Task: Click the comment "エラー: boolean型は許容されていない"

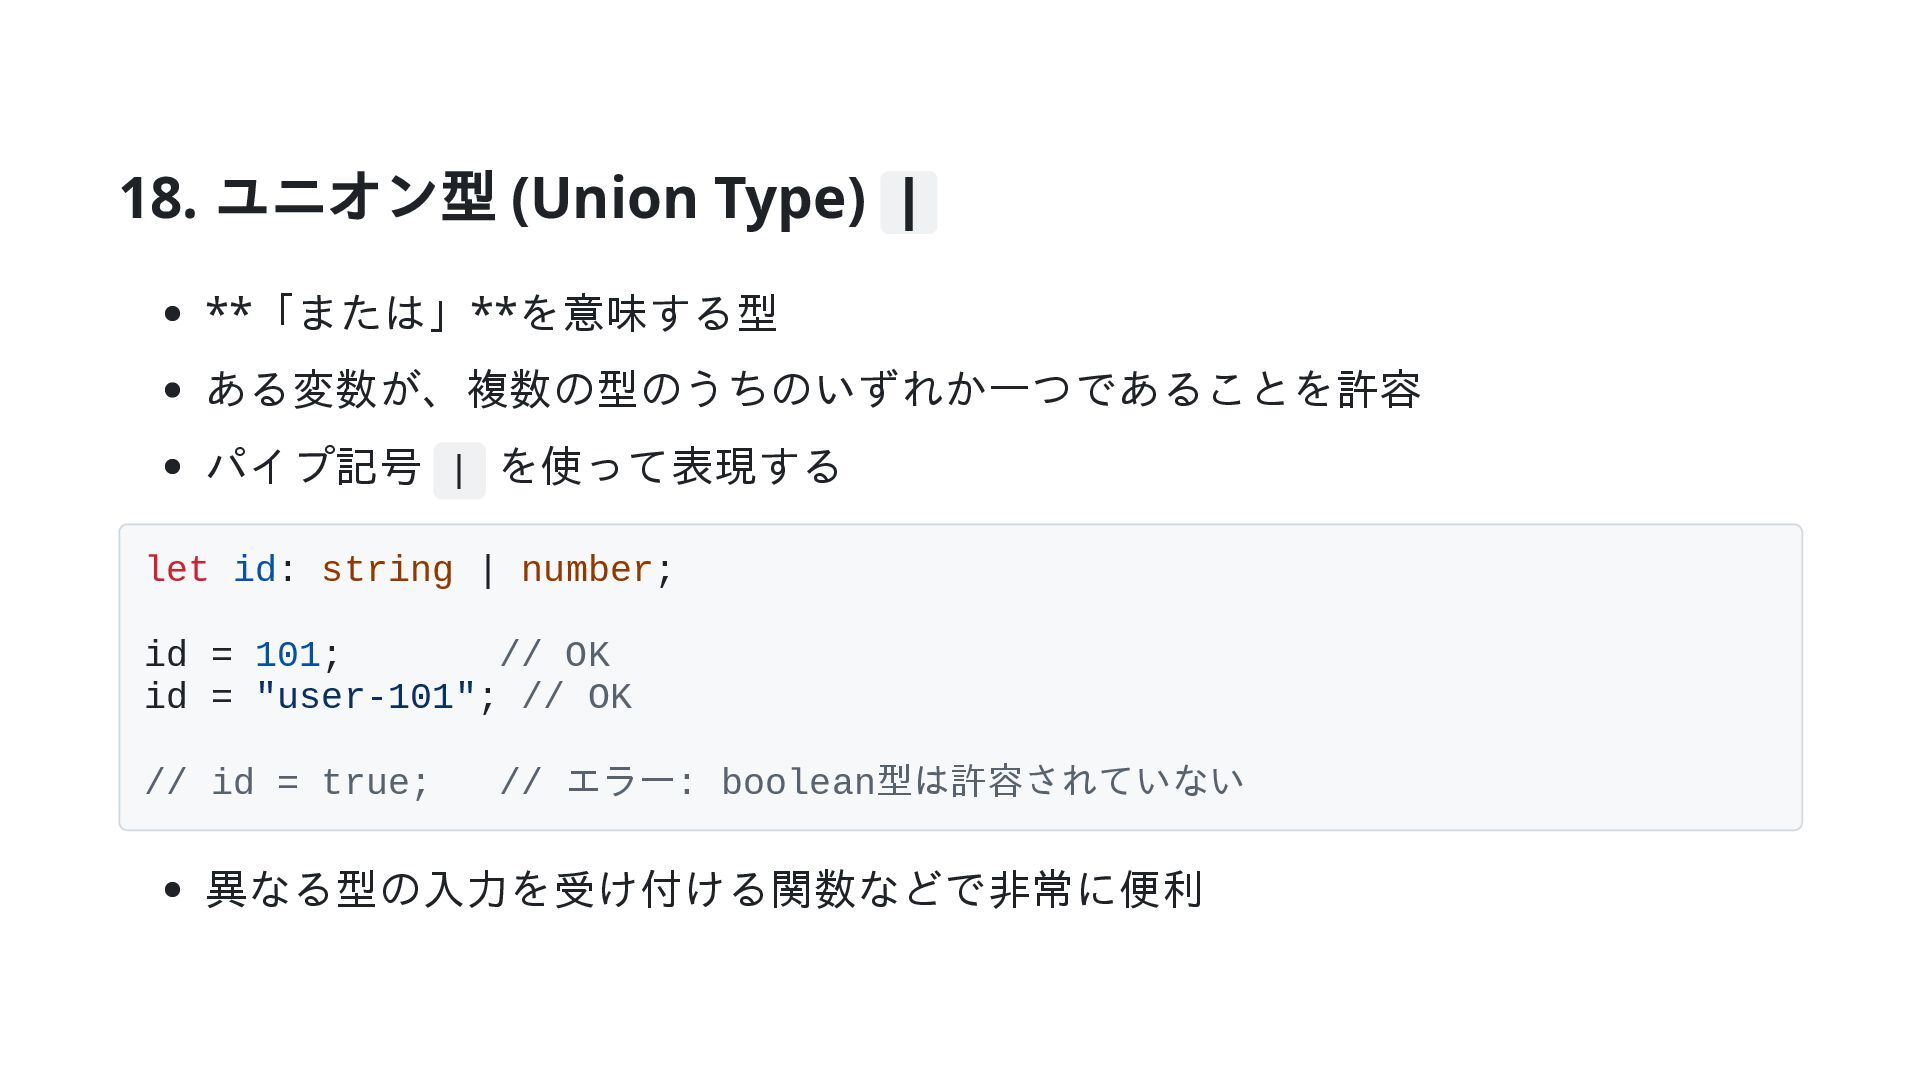Action: pyautogui.click(x=904, y=783)
